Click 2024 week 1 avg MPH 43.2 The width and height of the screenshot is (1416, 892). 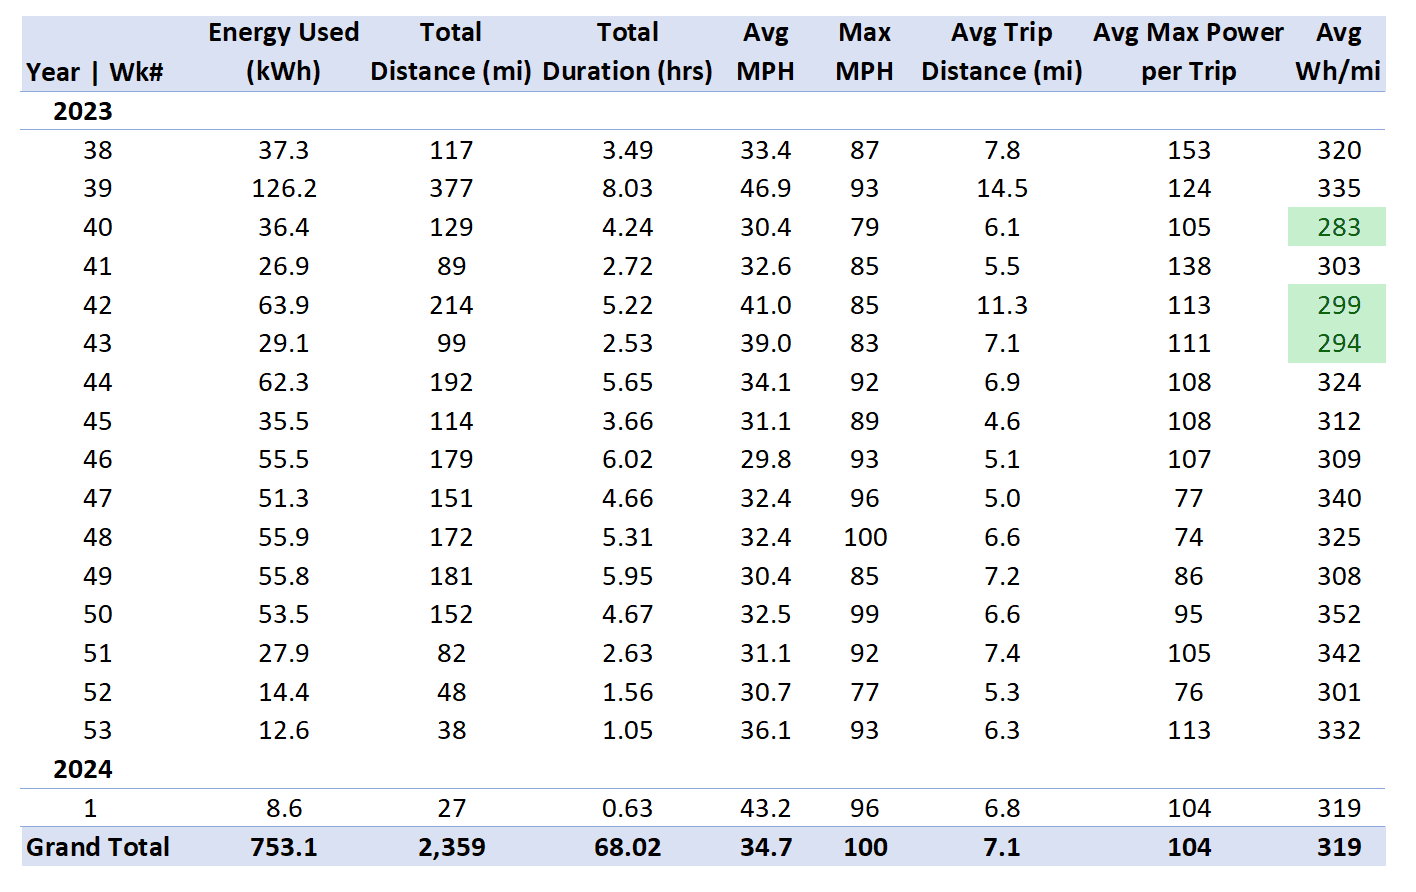tap(766, 808)
